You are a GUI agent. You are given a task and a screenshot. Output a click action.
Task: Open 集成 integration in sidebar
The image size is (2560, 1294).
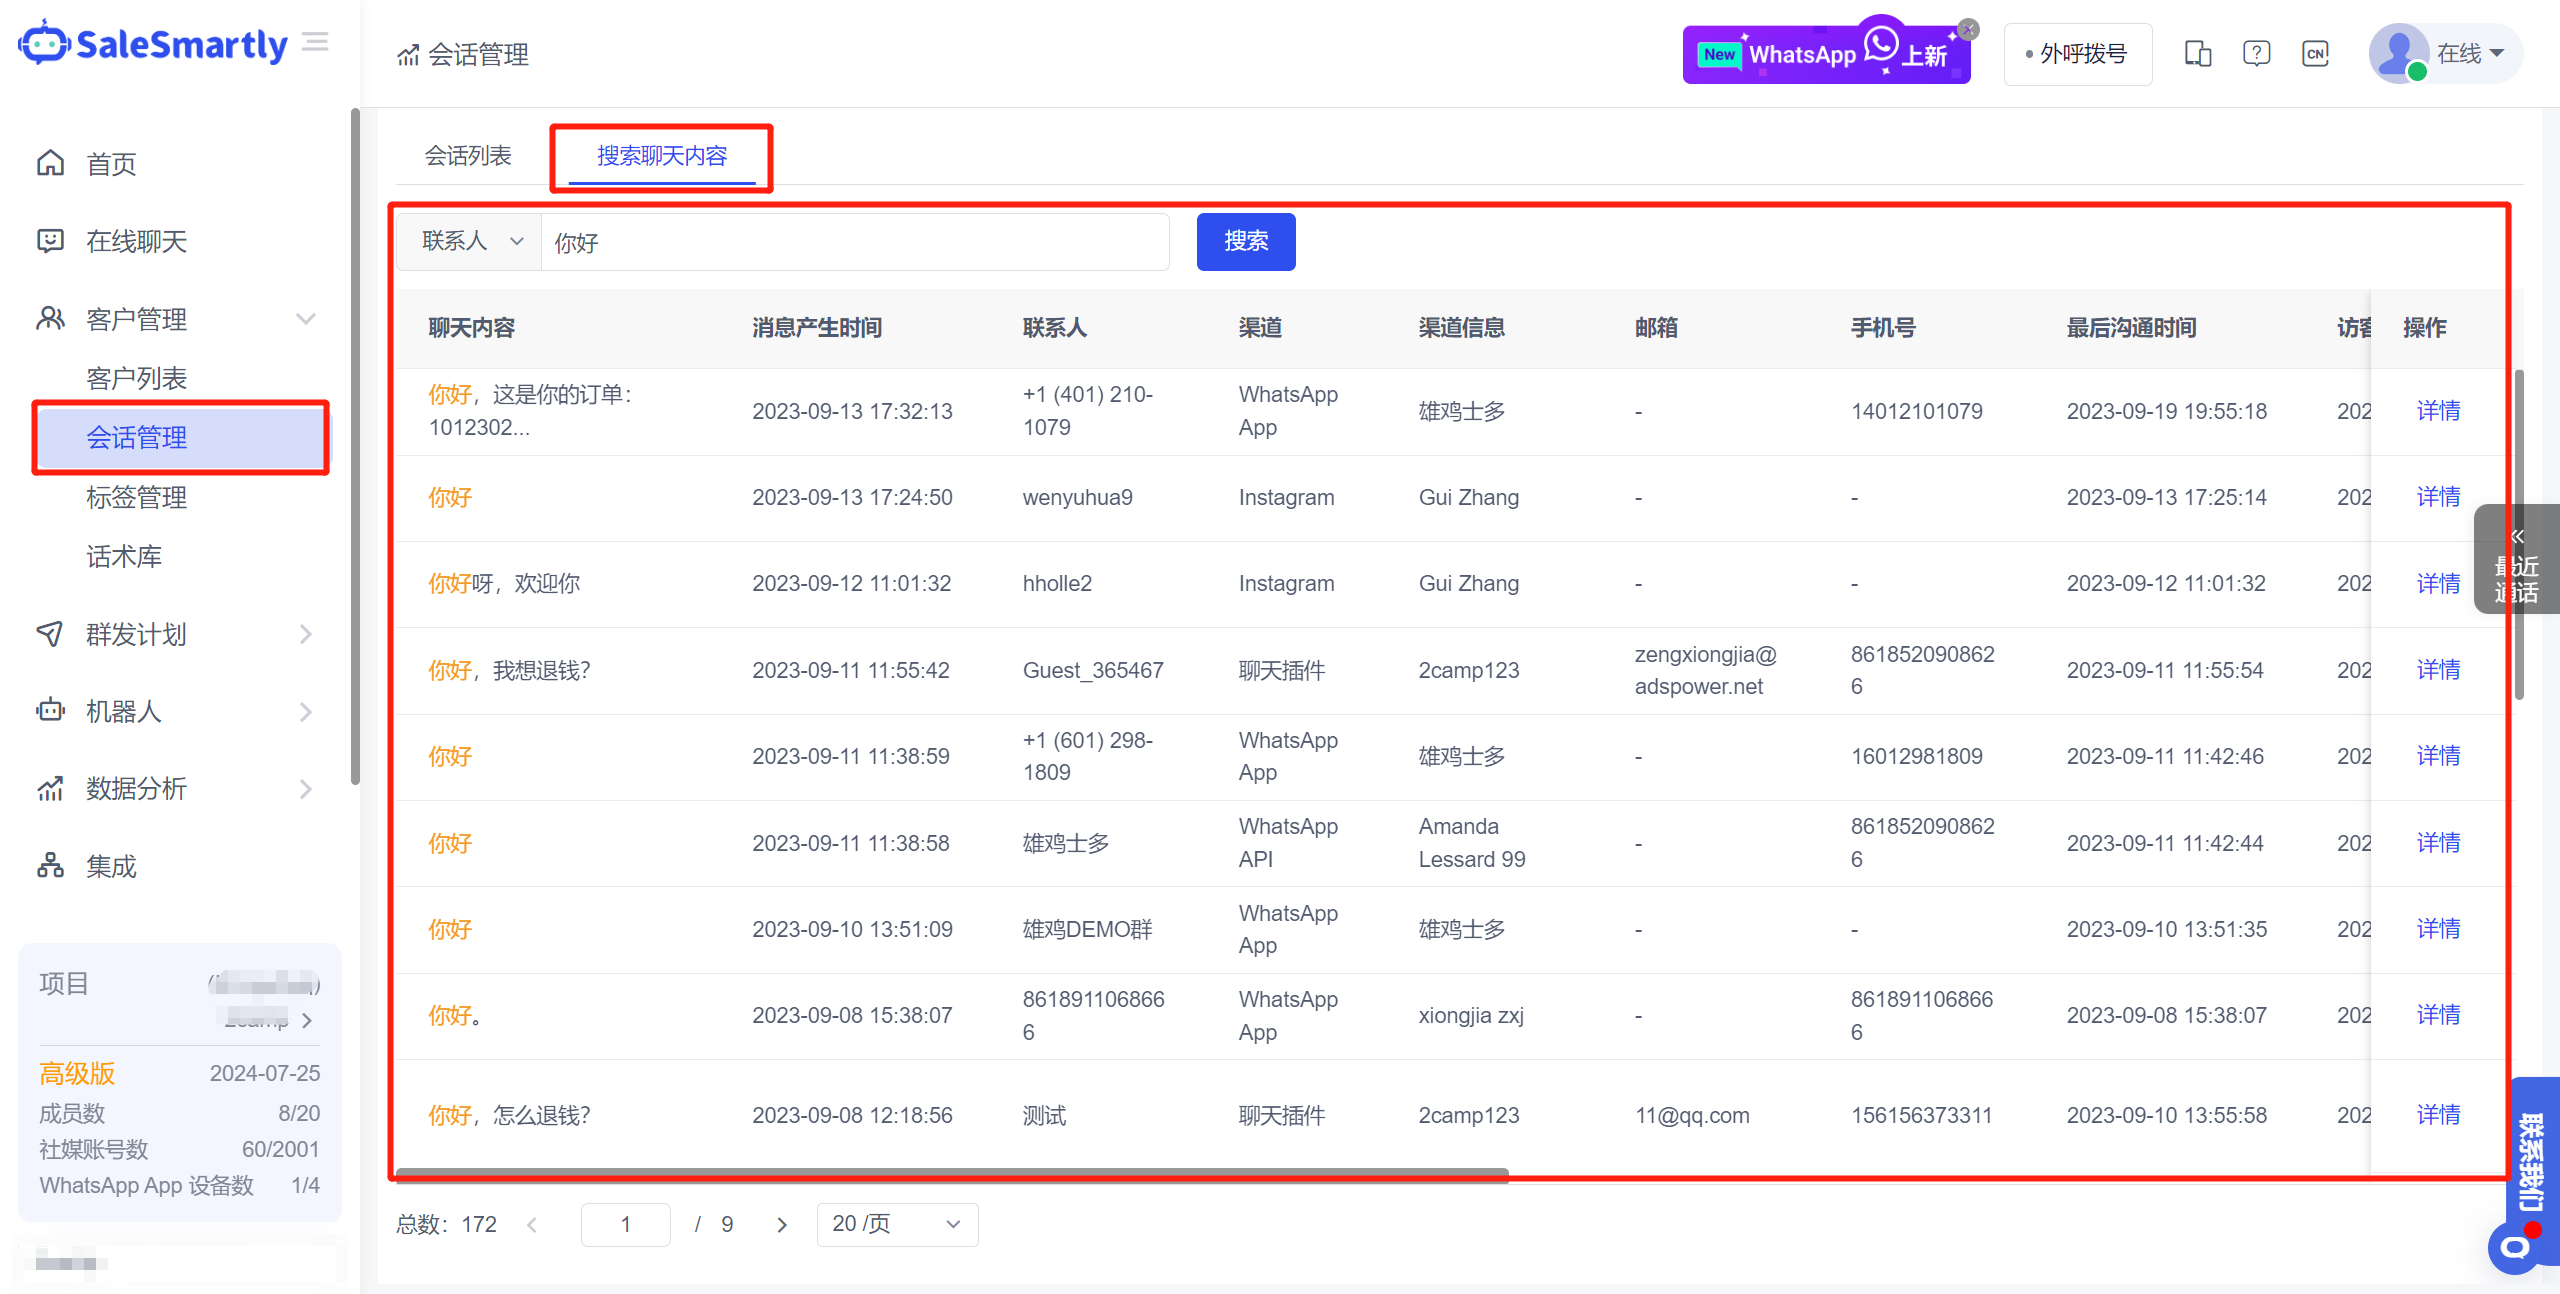111,866
